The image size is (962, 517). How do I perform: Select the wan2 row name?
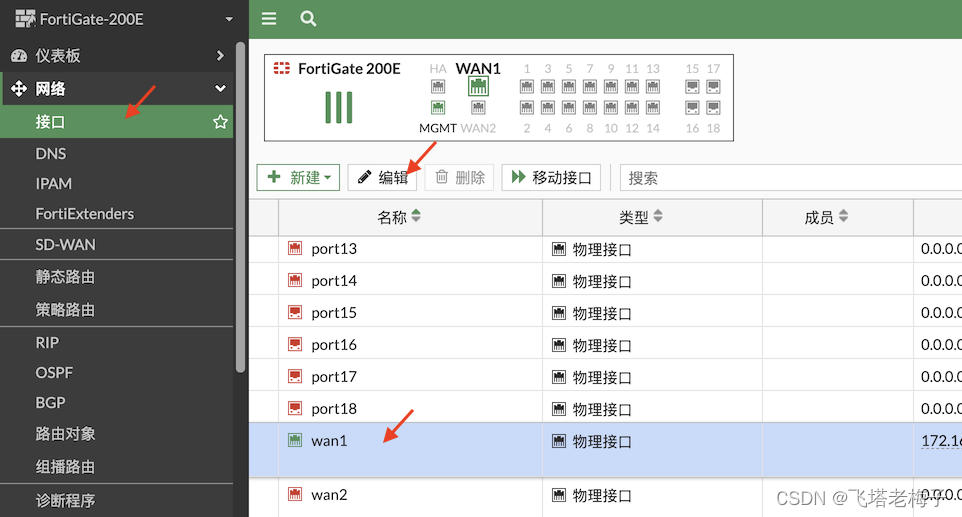(329, 494)
